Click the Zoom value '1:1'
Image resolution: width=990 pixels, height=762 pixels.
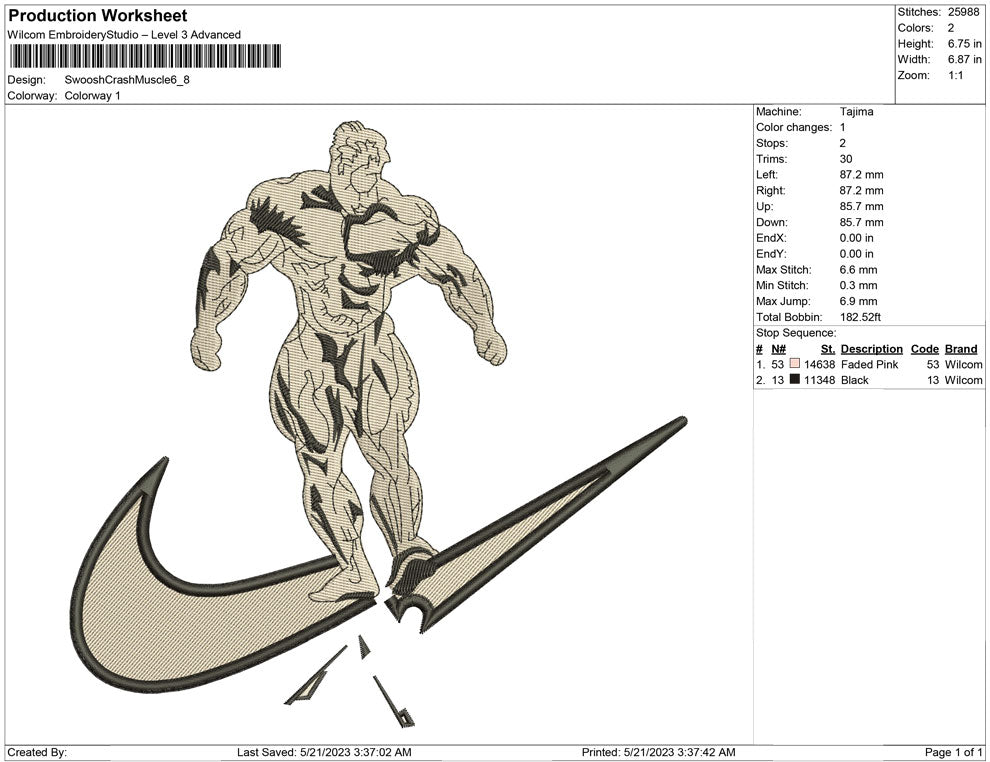tap(955, 75)
